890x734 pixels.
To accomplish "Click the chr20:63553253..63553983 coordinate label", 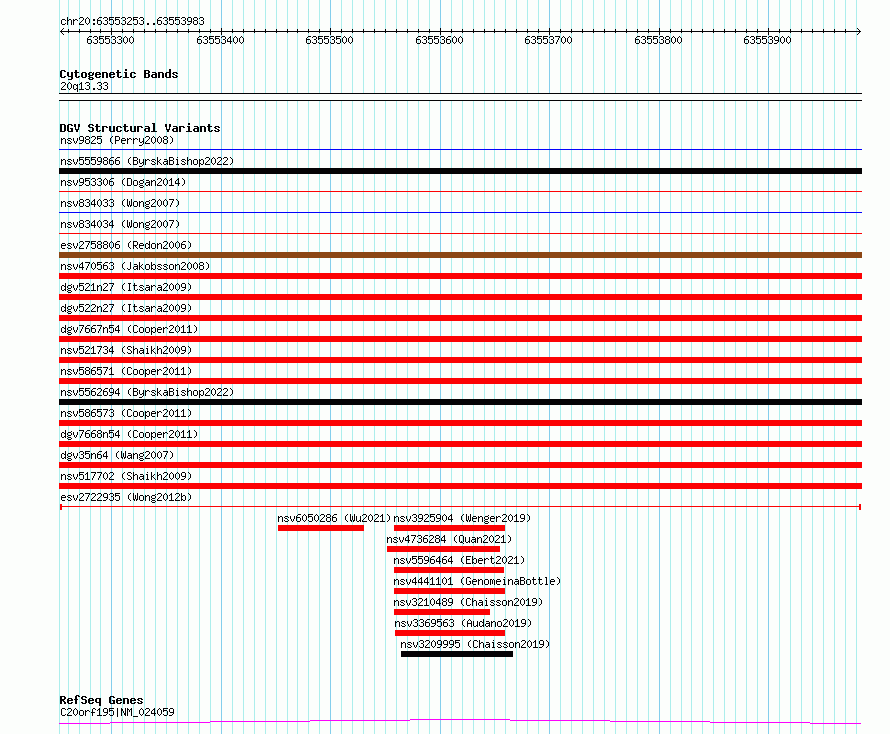I will 132,22.
